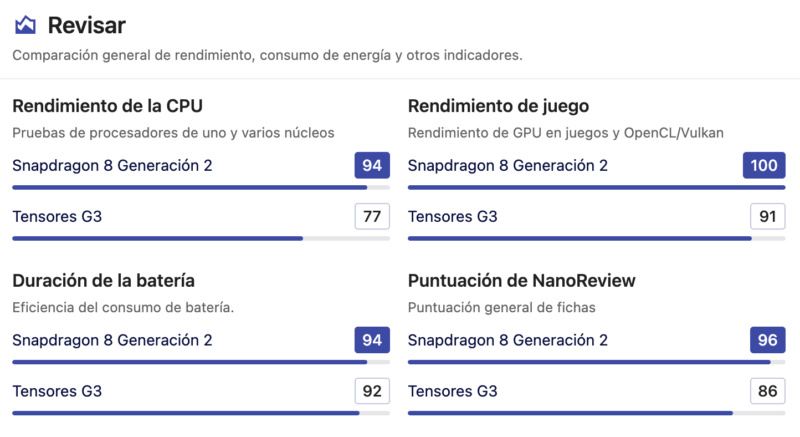Click the gaming score badge 100
The height and width of the screenshot is (437, 800).
[x=764, y=165]
